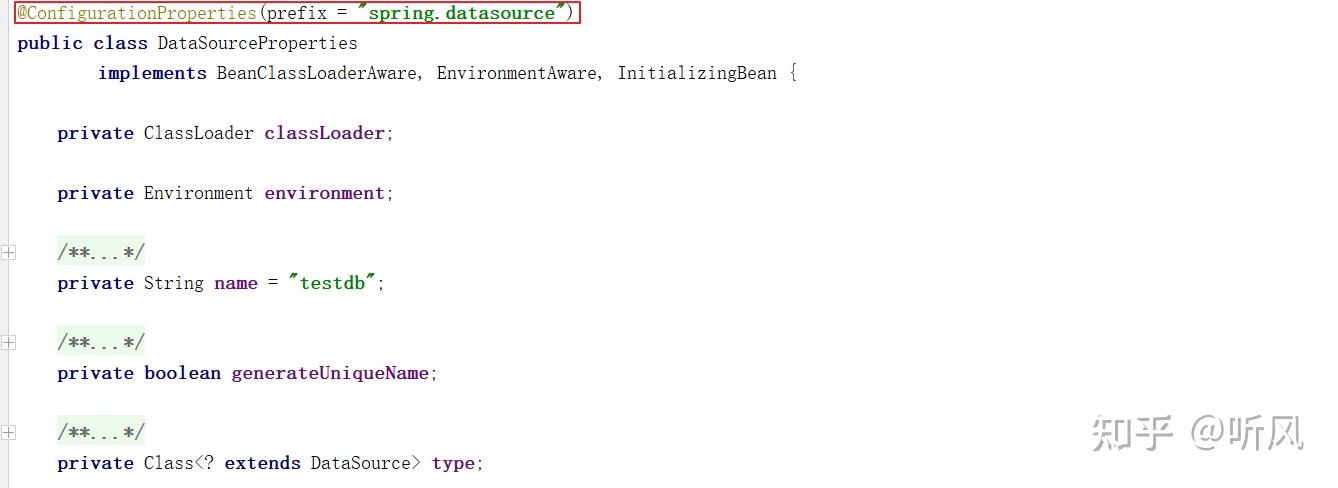
Task: Click the prefix attribute name
Action: pyautogui.click(x=297, y=14)
